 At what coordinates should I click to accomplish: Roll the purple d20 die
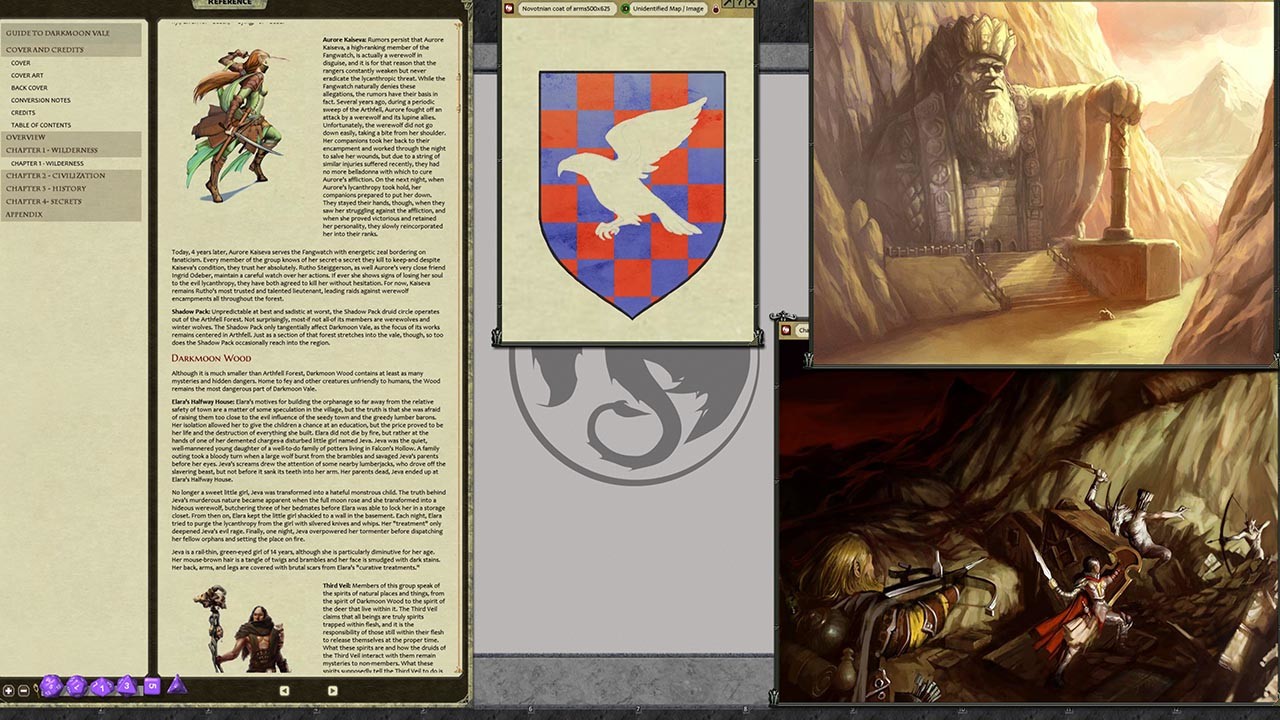[50, 686]
